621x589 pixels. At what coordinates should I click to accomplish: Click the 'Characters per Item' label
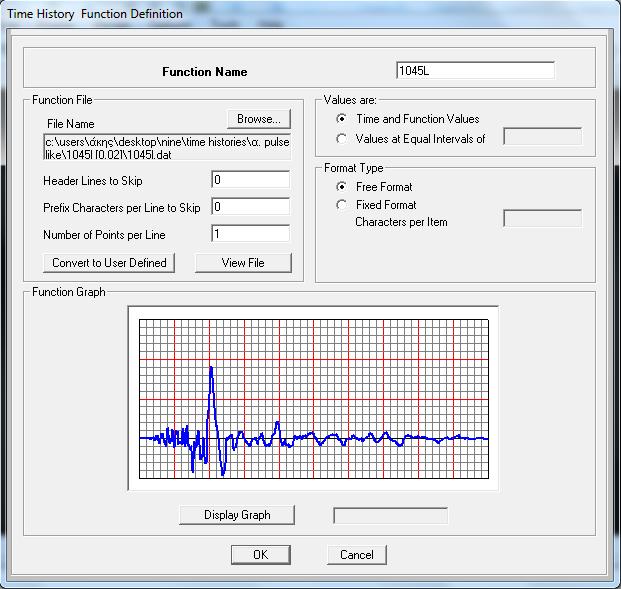pyautogui.click(x=401, y=222)
